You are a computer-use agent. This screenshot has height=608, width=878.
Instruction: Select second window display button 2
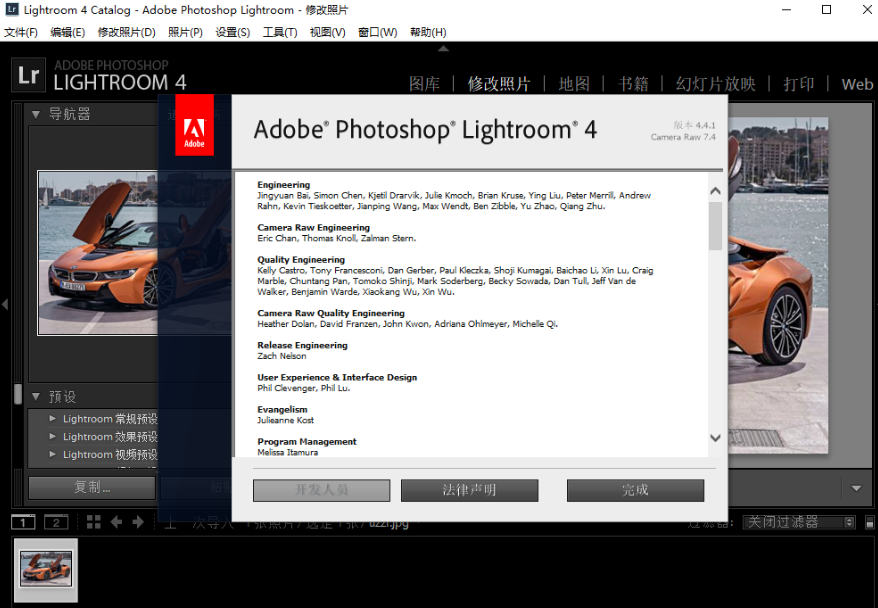56,522
